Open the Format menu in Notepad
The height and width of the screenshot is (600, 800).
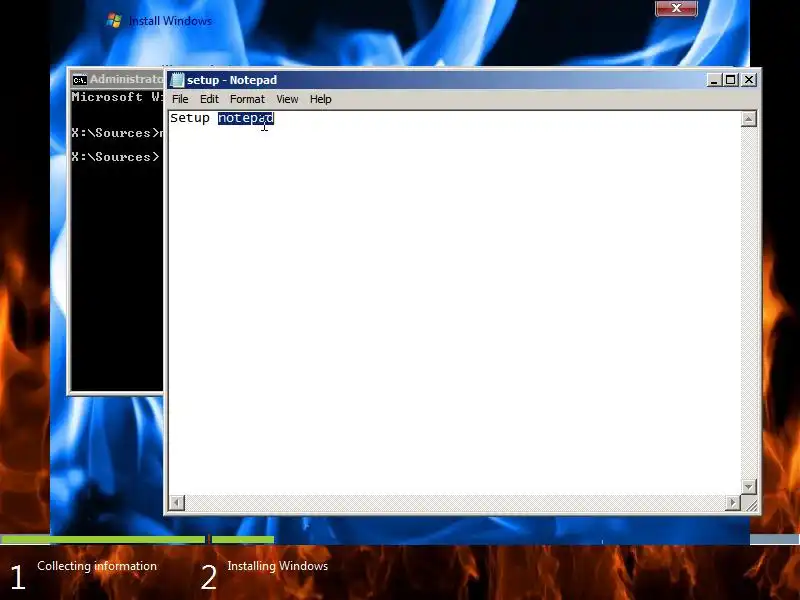(x=247, y=99)
